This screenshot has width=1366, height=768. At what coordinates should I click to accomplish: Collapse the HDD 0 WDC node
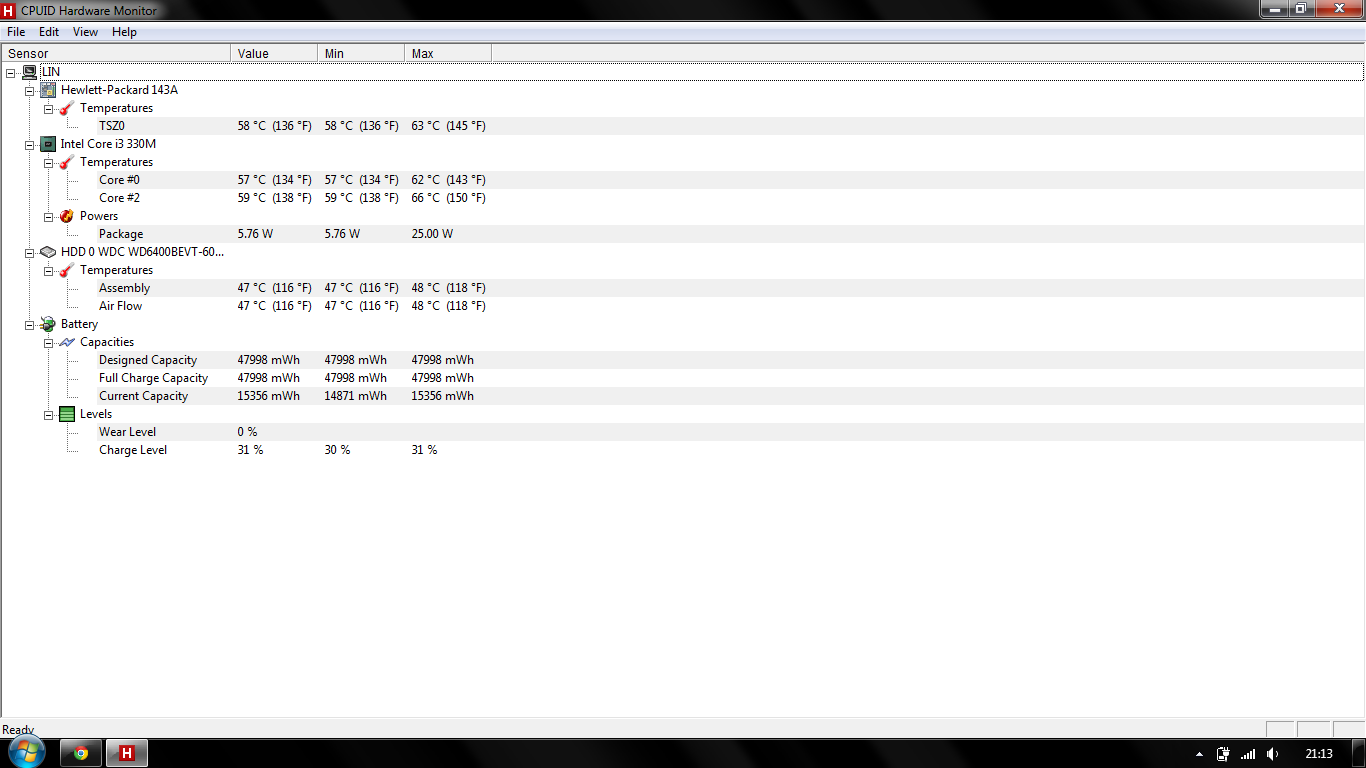point(30,252)
